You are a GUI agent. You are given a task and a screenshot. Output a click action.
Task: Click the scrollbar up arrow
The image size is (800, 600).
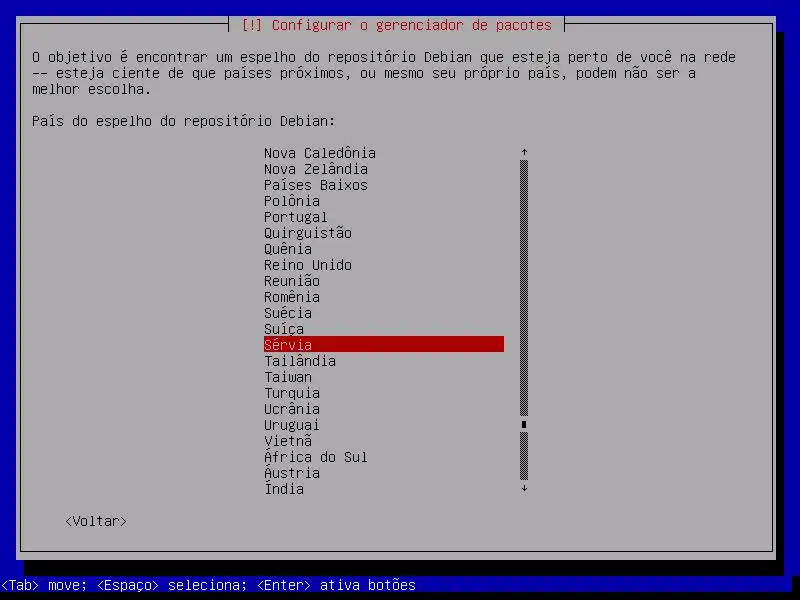click(x=524, y=153)
